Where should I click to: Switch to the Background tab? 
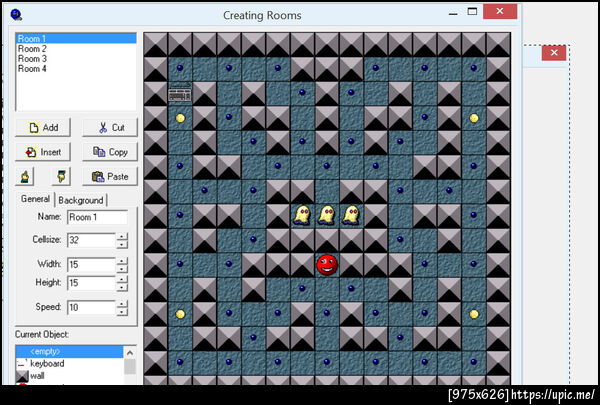click(81, 200)
